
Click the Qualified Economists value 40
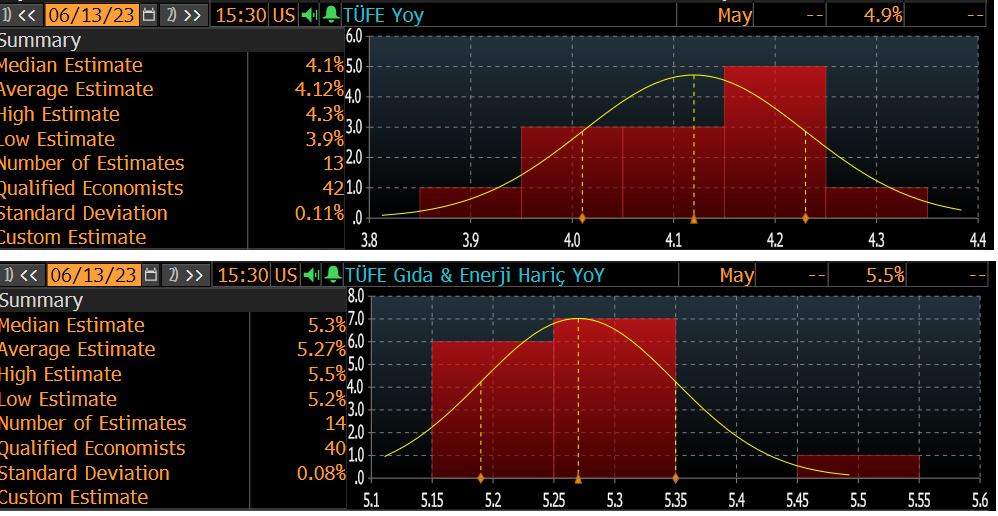(x=335, y=449)
